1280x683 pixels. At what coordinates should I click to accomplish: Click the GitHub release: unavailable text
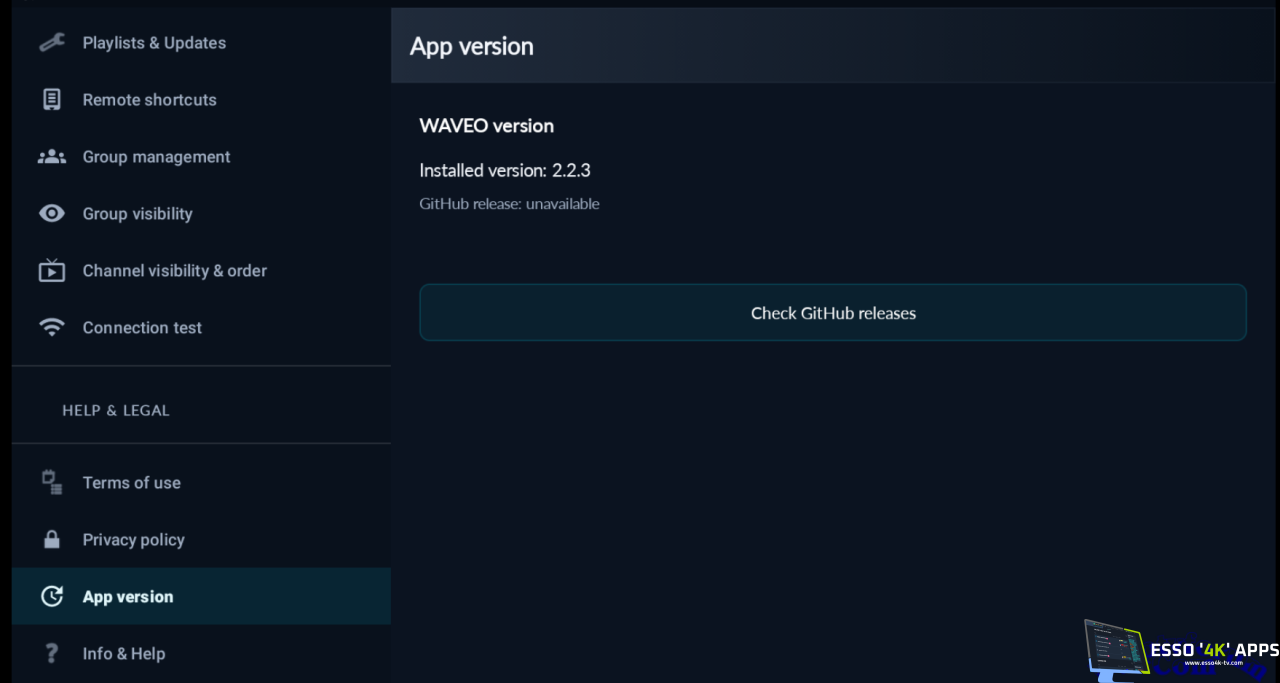point(509,204)
